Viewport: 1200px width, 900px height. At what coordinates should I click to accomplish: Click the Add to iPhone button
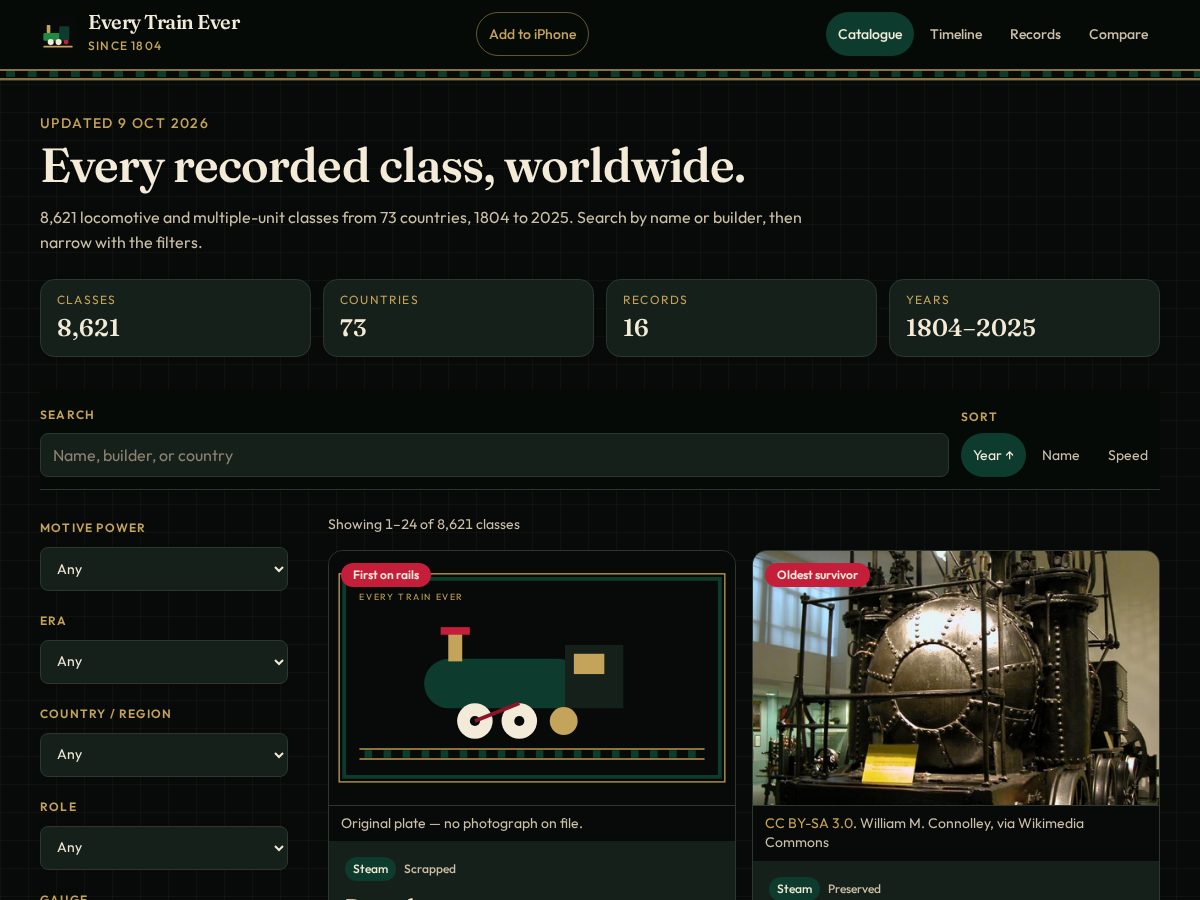pyautogui.click(x=532, y=34)
